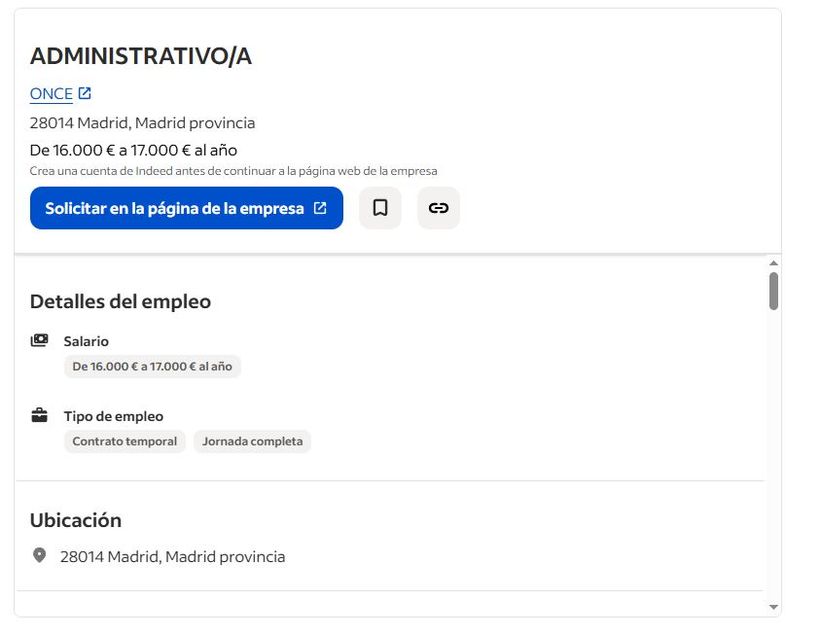Click the scrollbar up arrow
This screenshot has height=630, width=820.
point(773,263)
